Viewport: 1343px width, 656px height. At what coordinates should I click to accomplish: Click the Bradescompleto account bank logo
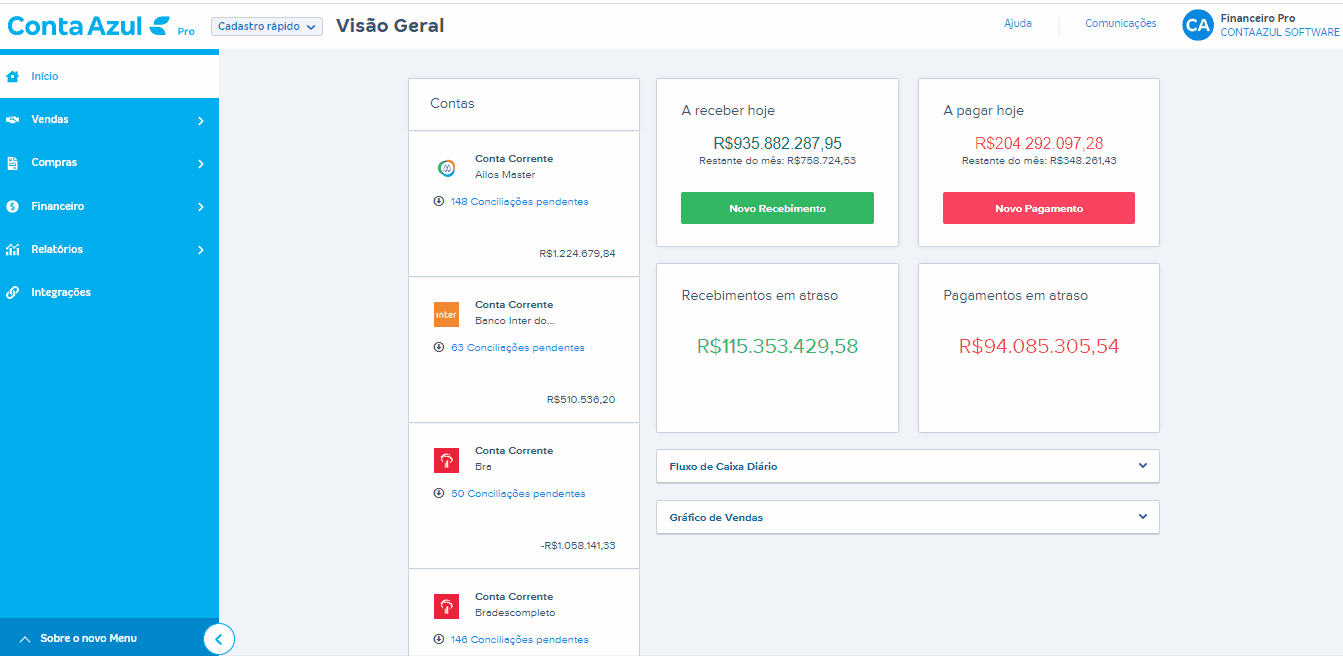click(446, 606)
